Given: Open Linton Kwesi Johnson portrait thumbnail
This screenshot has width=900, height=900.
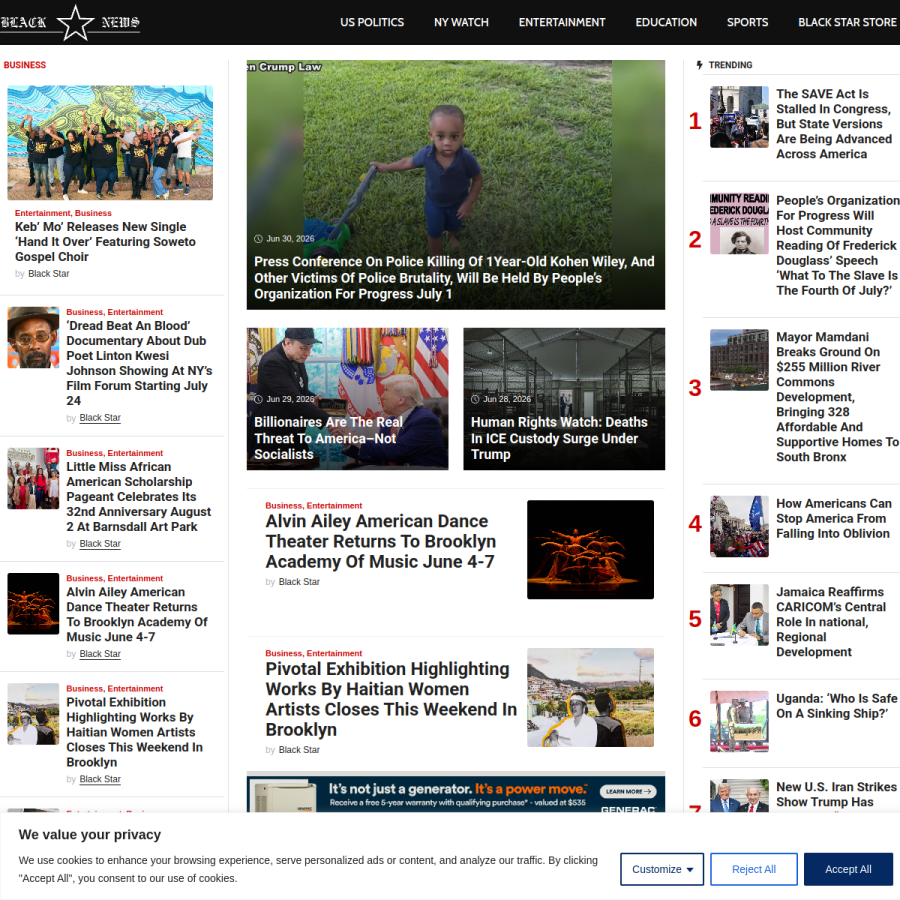Looking at the screenshot, I should (33, 338).
